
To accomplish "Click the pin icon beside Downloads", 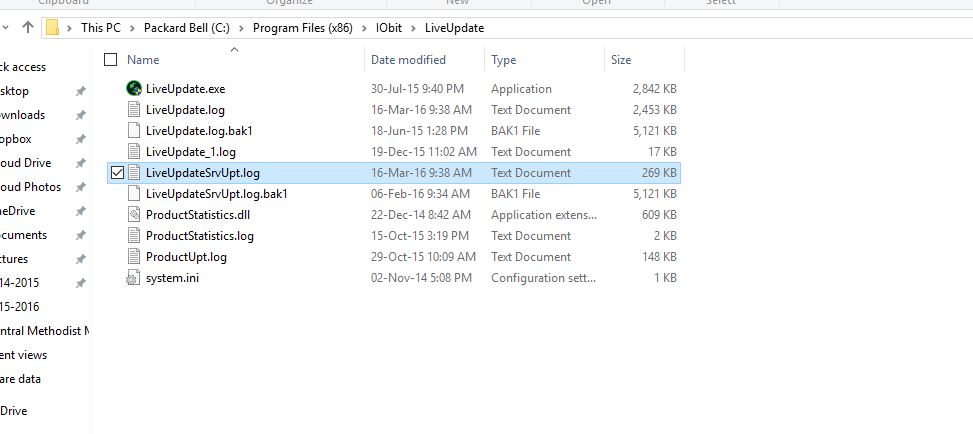I will pyautogui.click(x=80, y=115).
